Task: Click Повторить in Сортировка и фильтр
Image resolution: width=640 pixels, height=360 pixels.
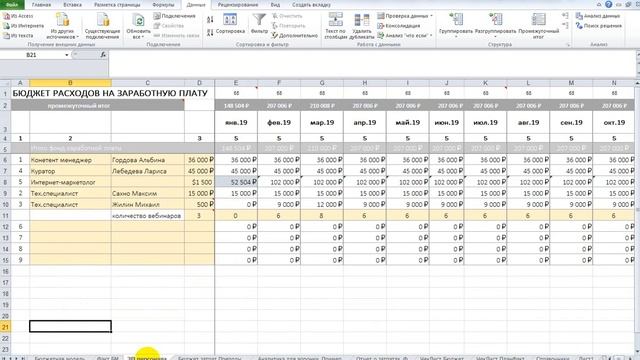Action: click(289, 26)
